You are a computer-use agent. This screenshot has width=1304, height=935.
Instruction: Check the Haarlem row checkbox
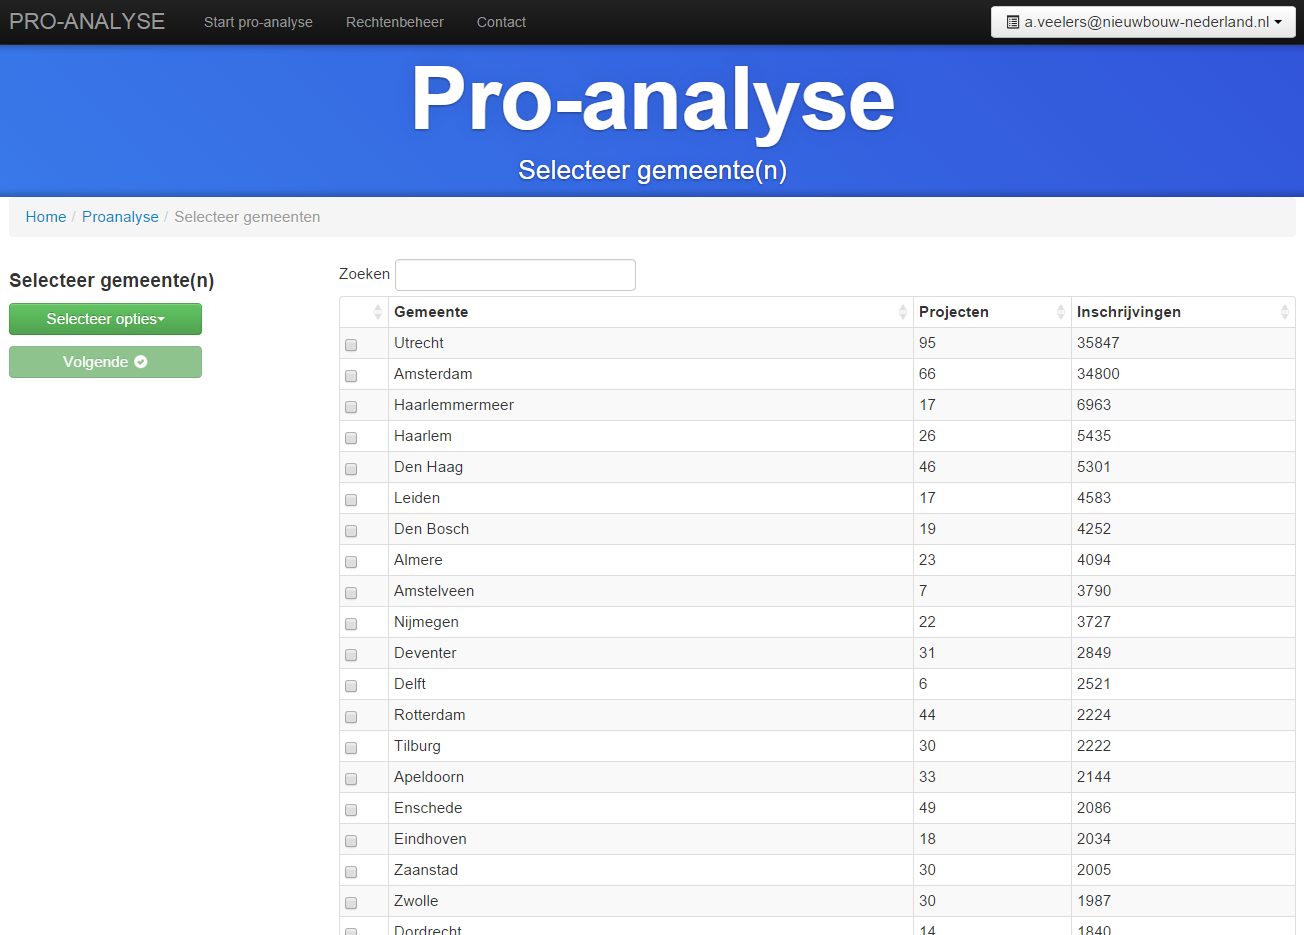pos(351,437)
